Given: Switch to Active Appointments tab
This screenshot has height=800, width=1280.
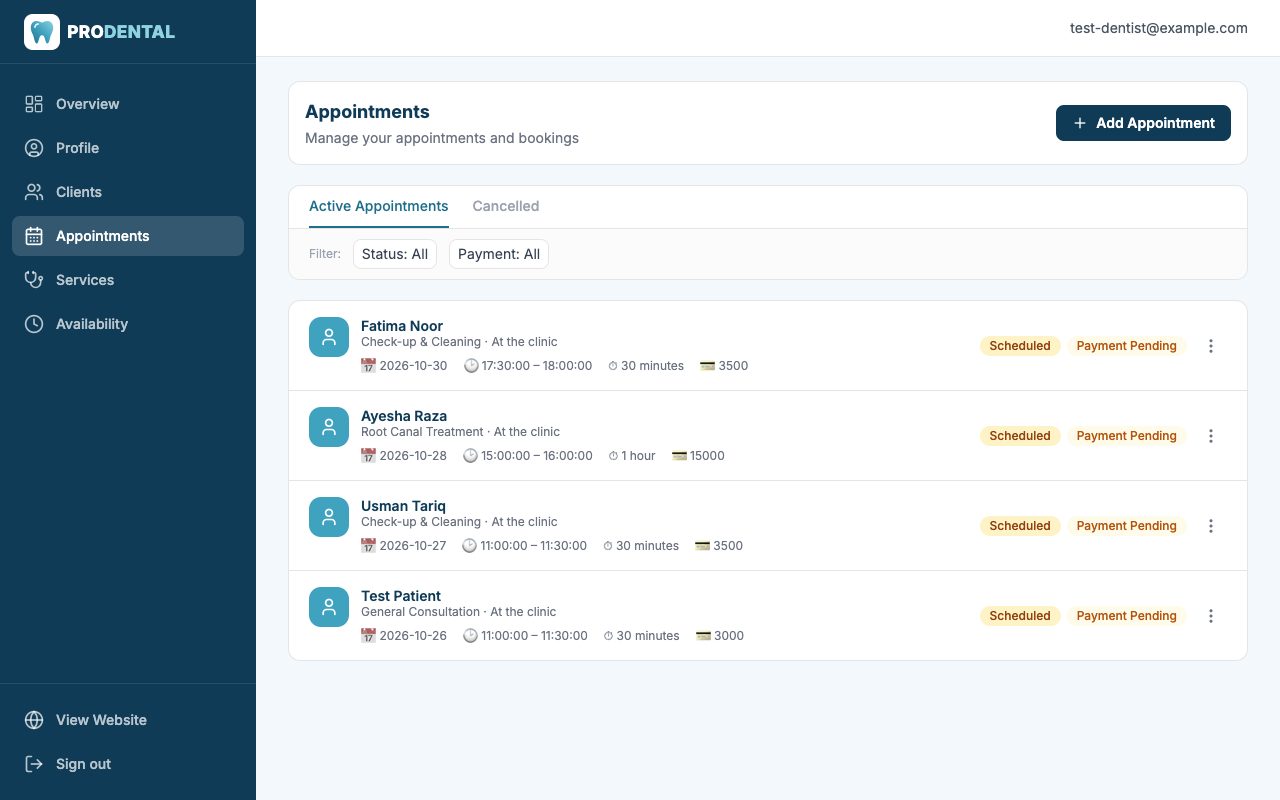Looking at the screenshot, I should (x=379, y=206).
